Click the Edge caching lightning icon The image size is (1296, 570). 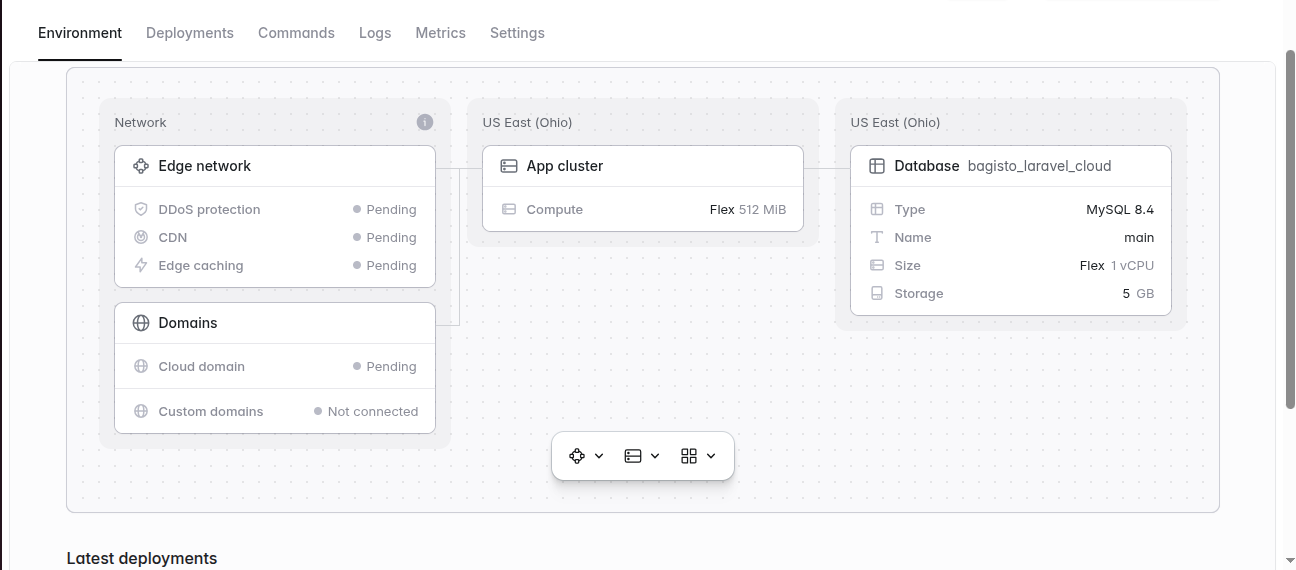click(141, 266)
